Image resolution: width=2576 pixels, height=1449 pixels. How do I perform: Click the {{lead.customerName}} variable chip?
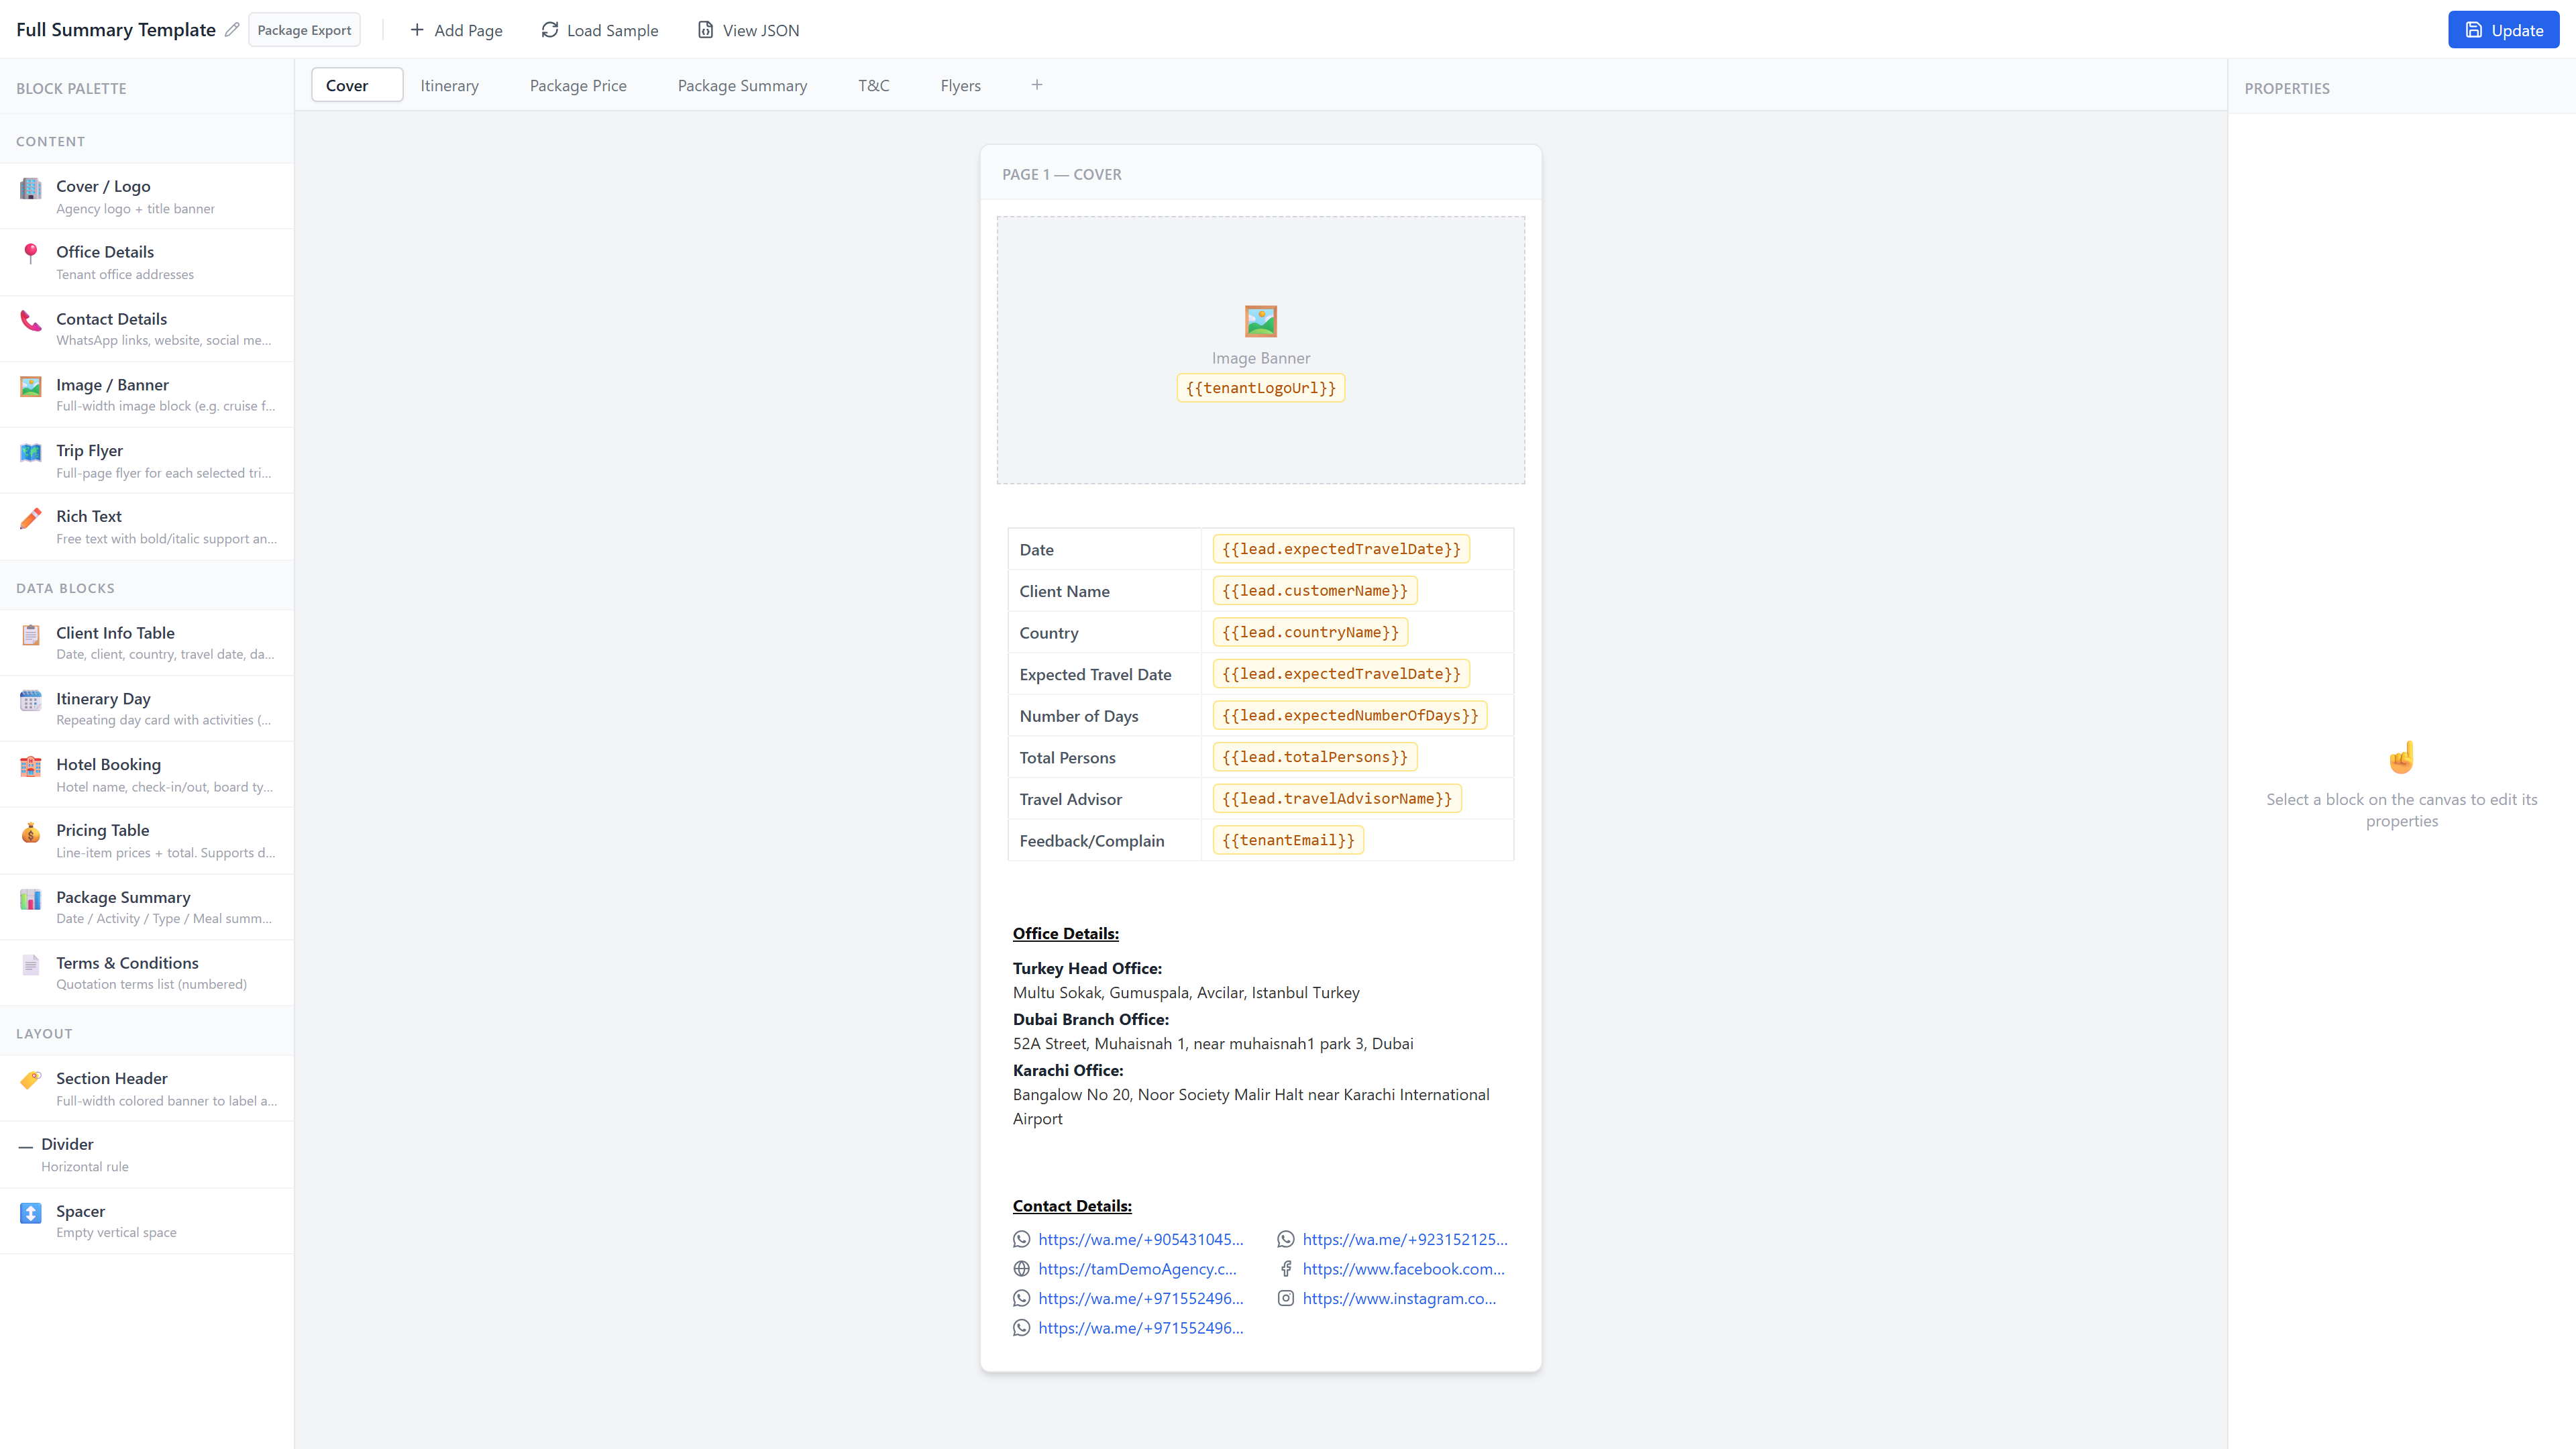[x=1315, y=591]
